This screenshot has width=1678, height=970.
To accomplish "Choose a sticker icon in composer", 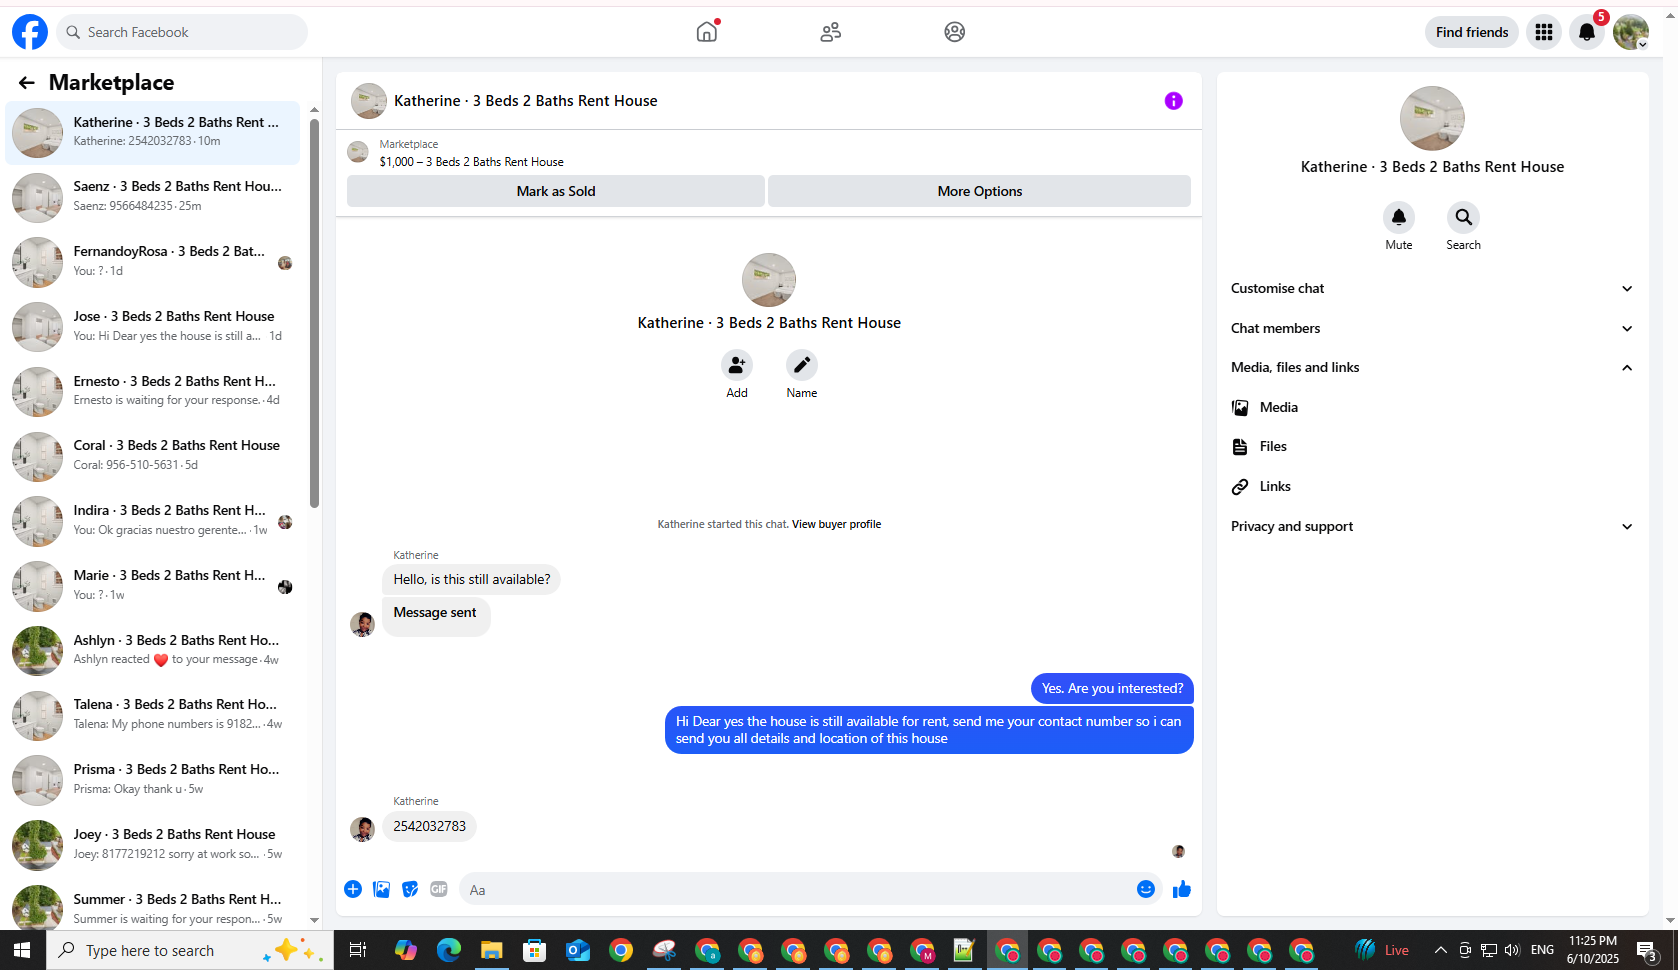I will point(410,889).
